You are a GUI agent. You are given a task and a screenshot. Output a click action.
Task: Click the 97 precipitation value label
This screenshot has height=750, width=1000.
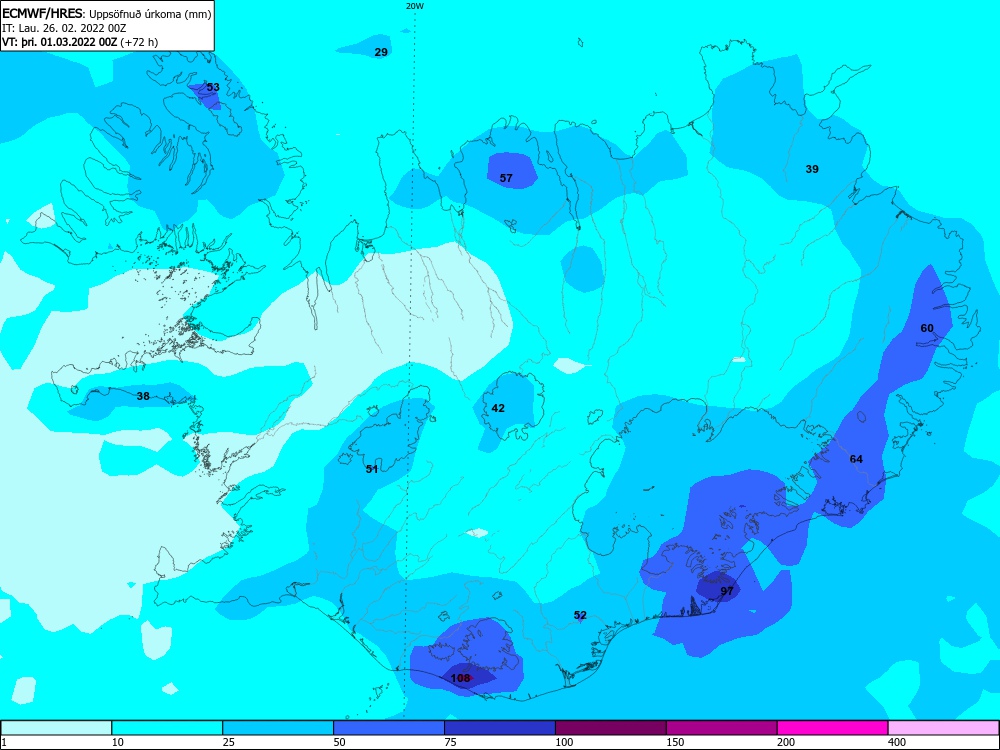(x=727, y=591)
